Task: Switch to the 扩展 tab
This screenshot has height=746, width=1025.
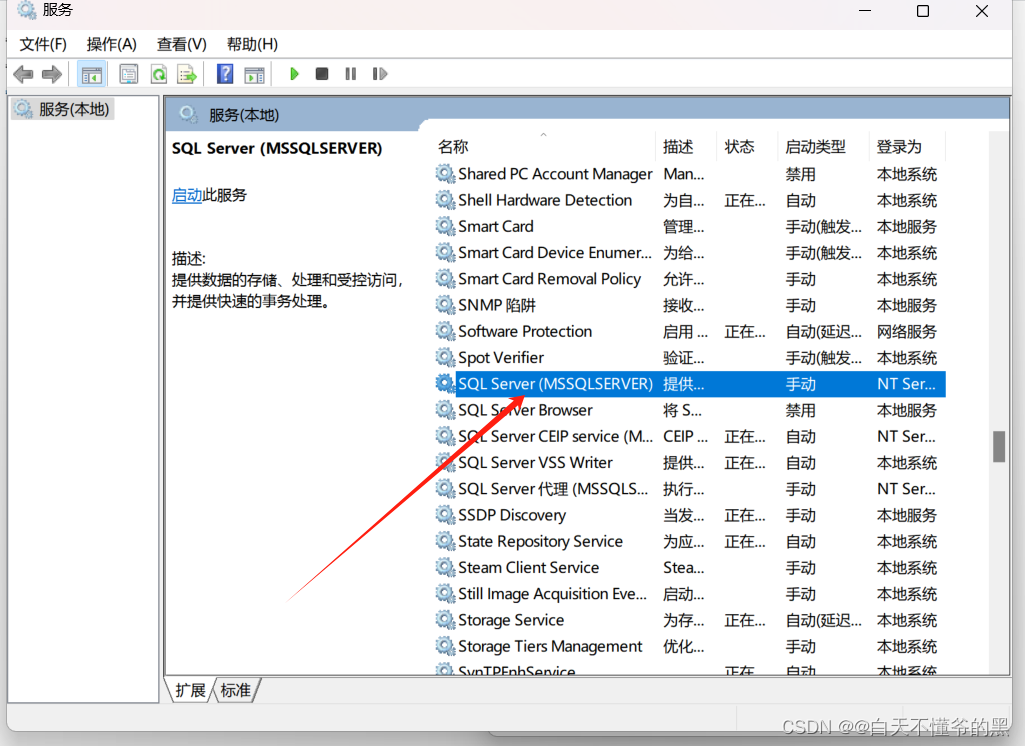Action: [x=190, y=690]
